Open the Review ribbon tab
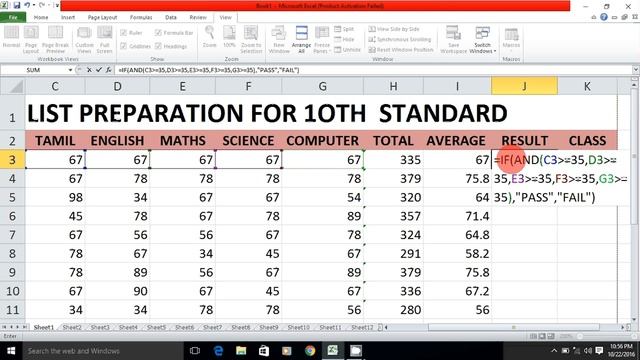 tap(198, 17)
